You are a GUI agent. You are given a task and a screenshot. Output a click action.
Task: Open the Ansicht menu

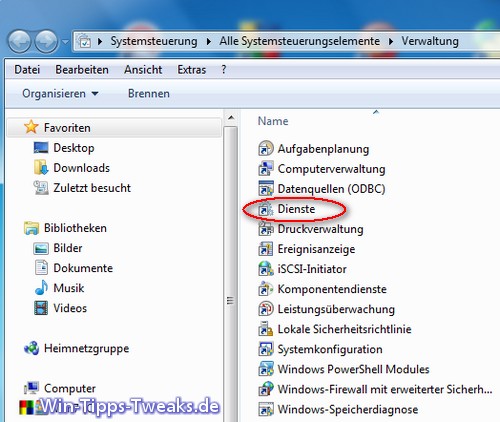coord(143,70)
